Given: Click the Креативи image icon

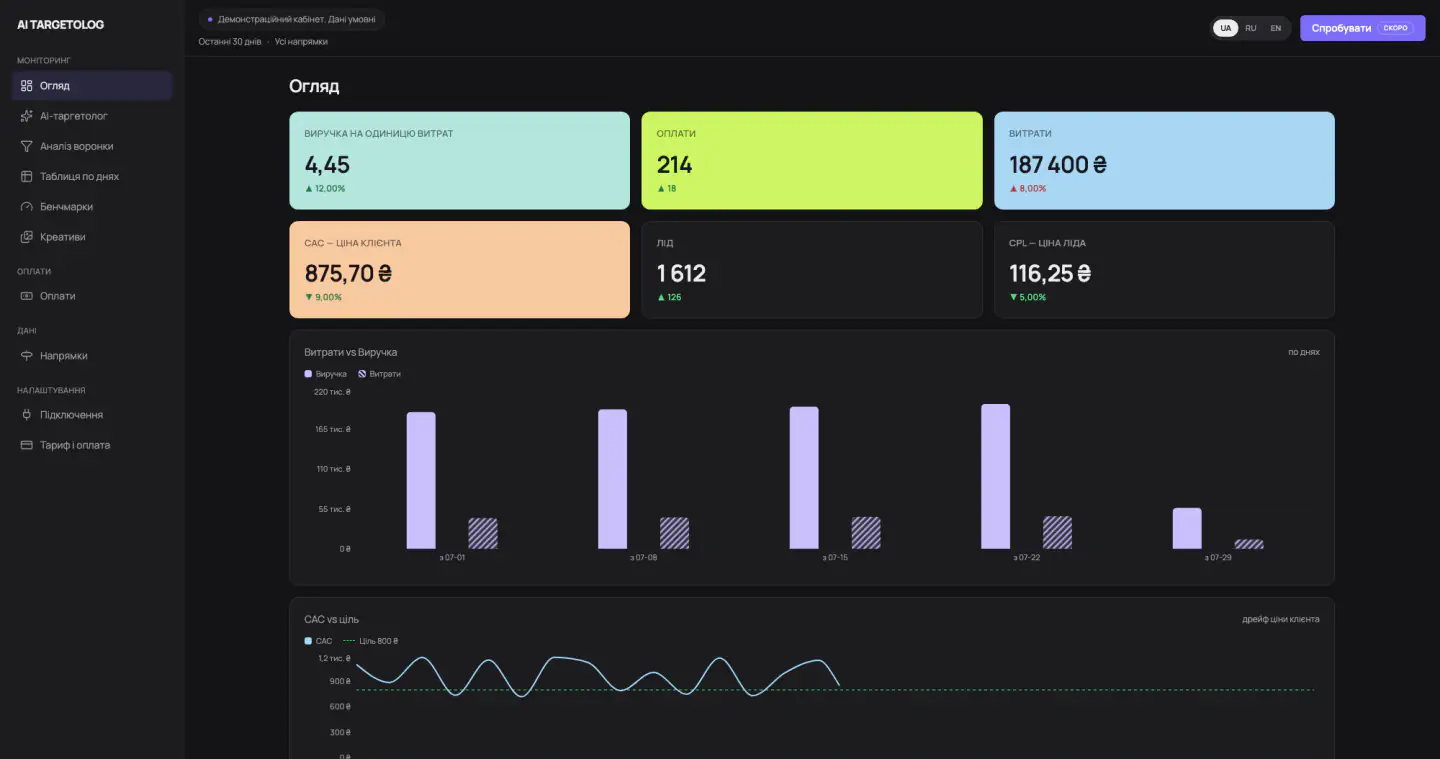Looking at the screenshot, I should [x=27, y=237].
